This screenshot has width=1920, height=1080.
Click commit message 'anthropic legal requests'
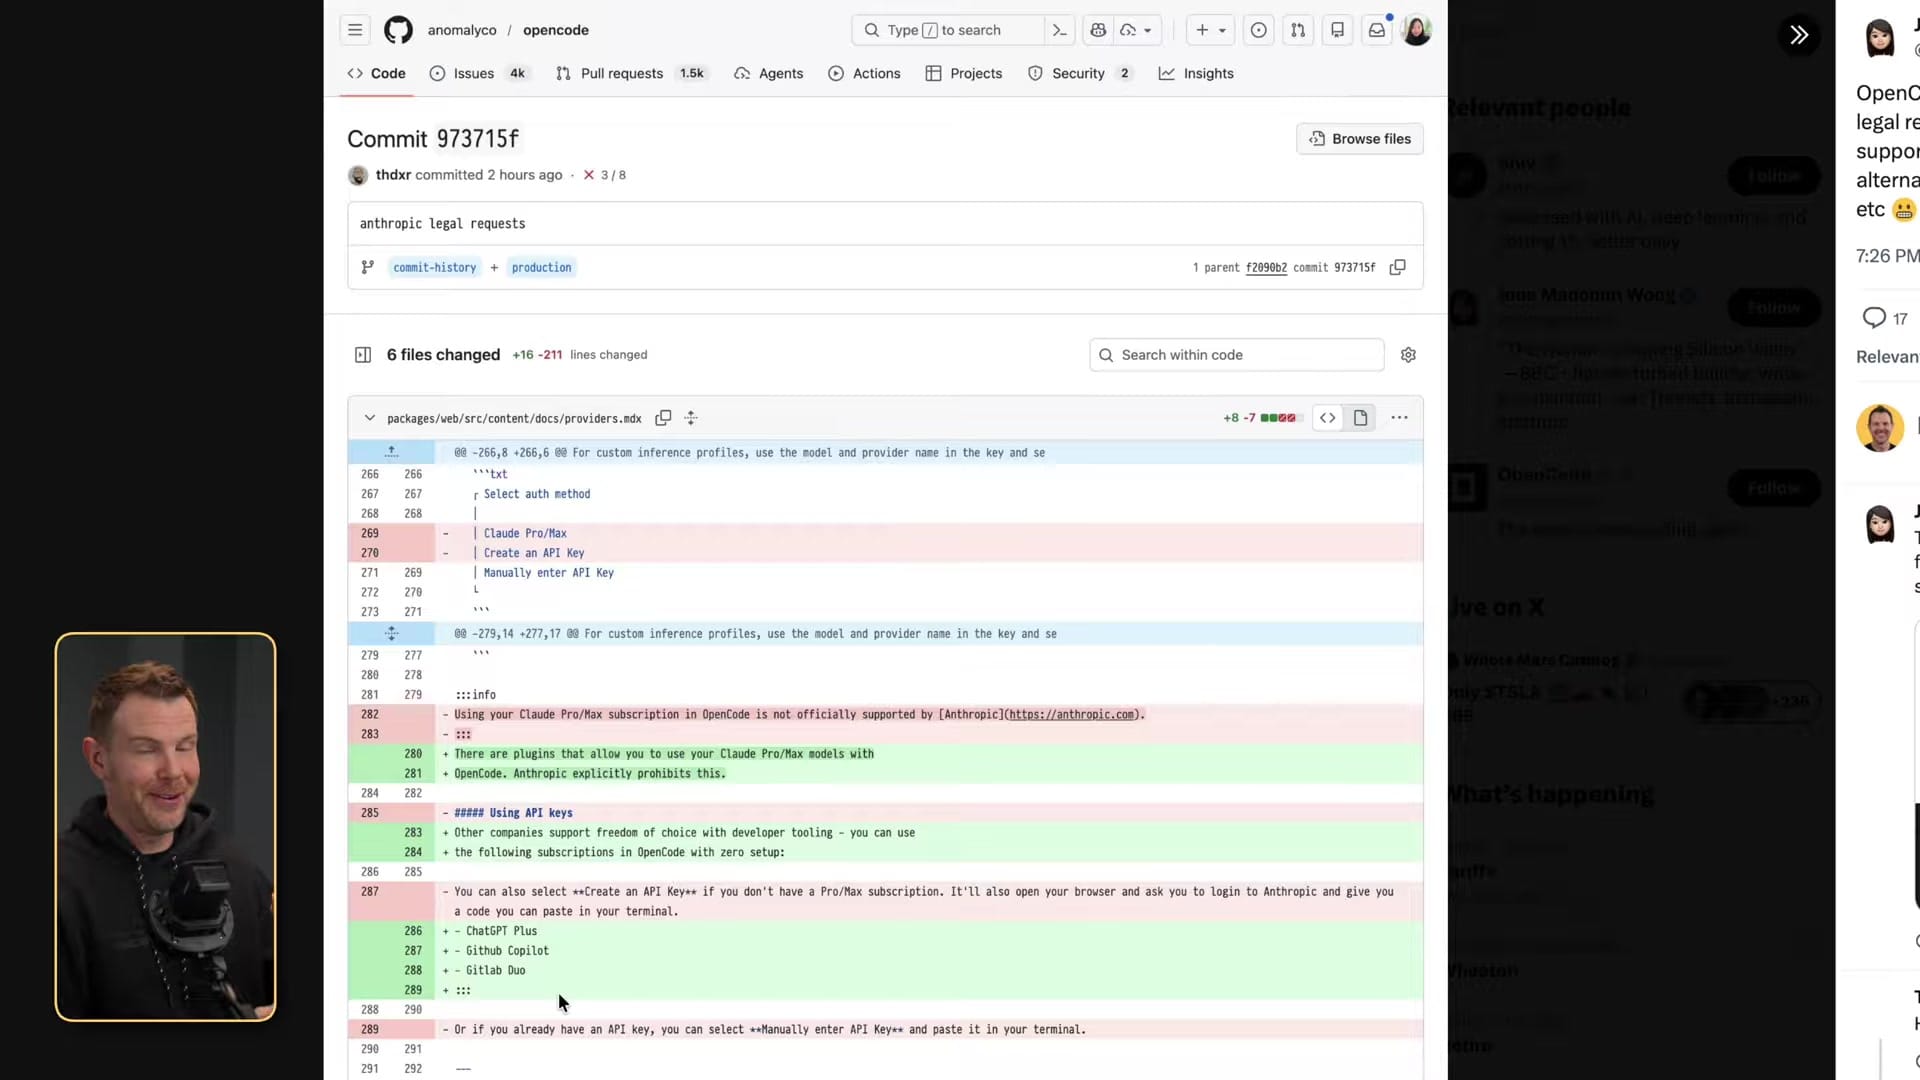(x=442, y=224)
